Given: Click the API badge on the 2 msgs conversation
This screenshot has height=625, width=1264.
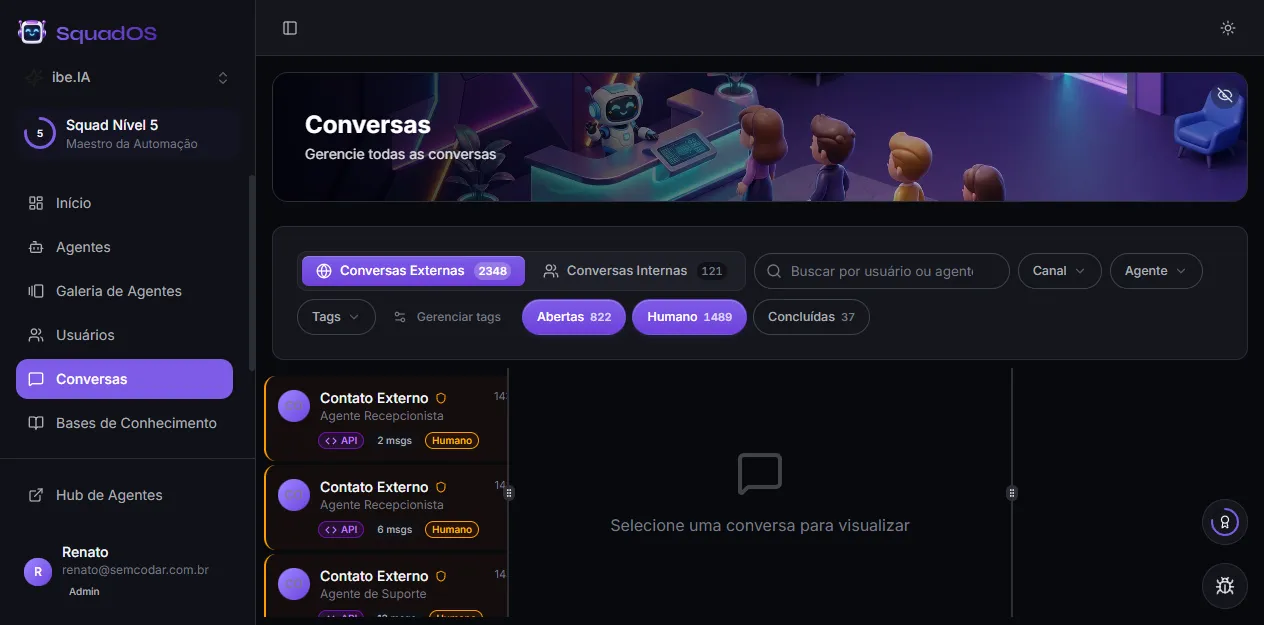Looking at the screenshot, I should [x=341, y=440].
